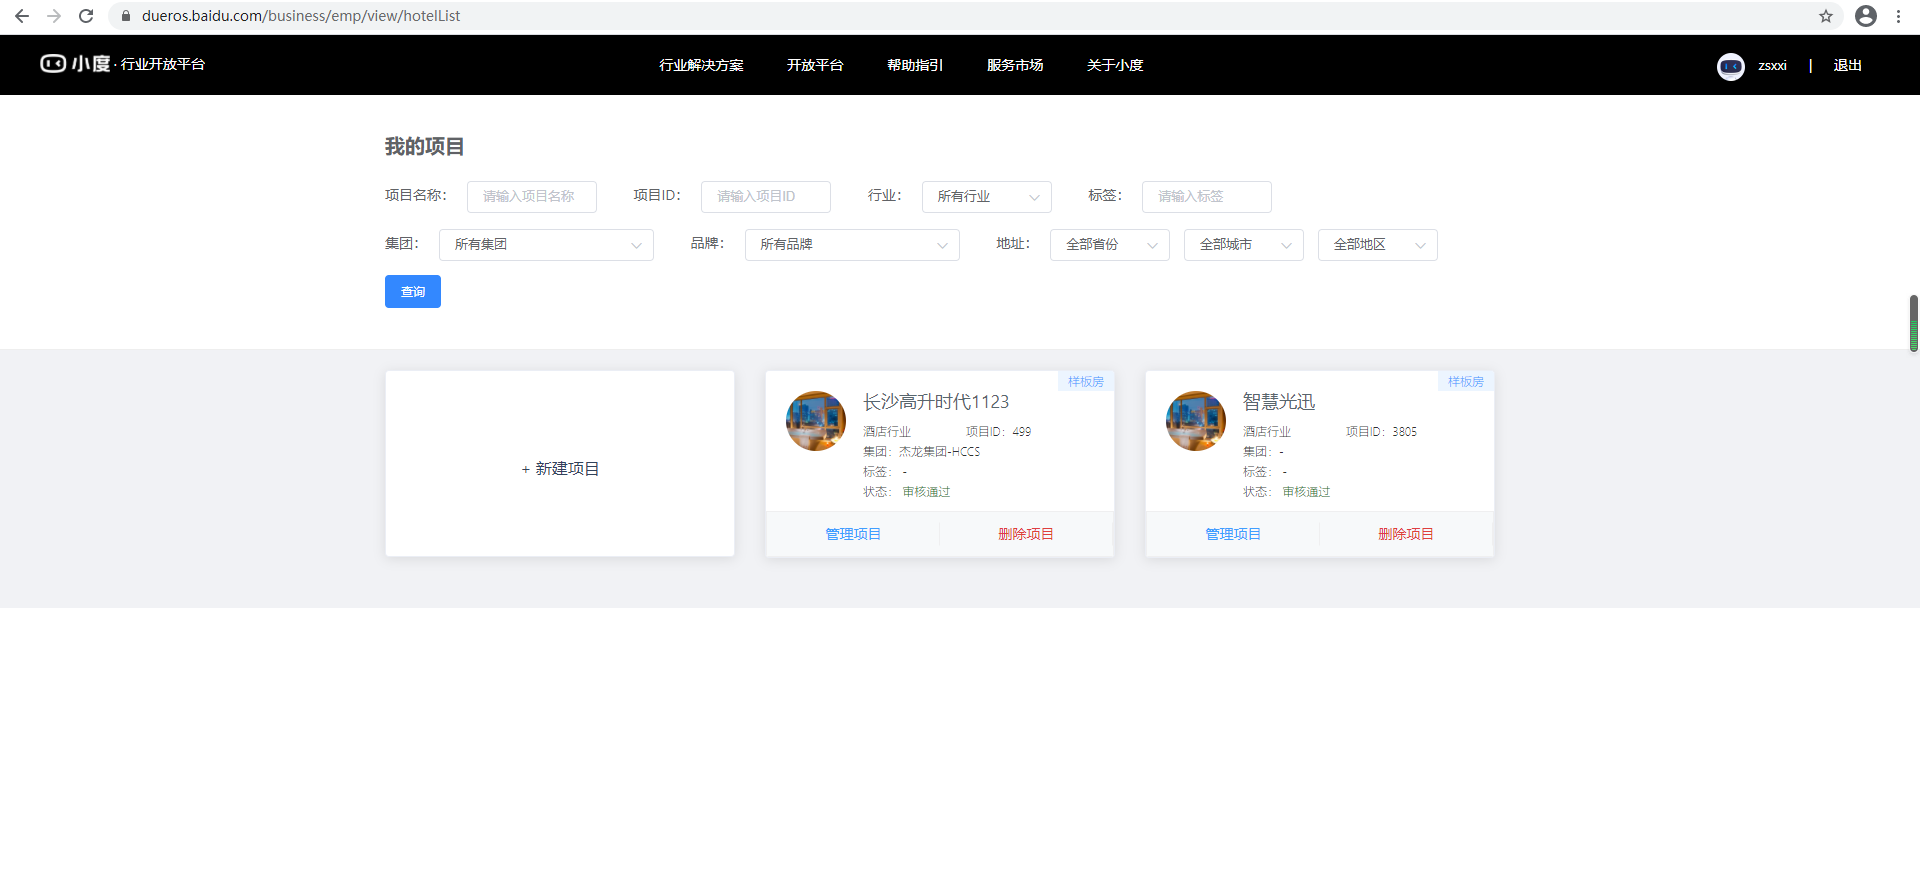
Task: Click the zsxxi user avatar
Action: point(1730,66)
